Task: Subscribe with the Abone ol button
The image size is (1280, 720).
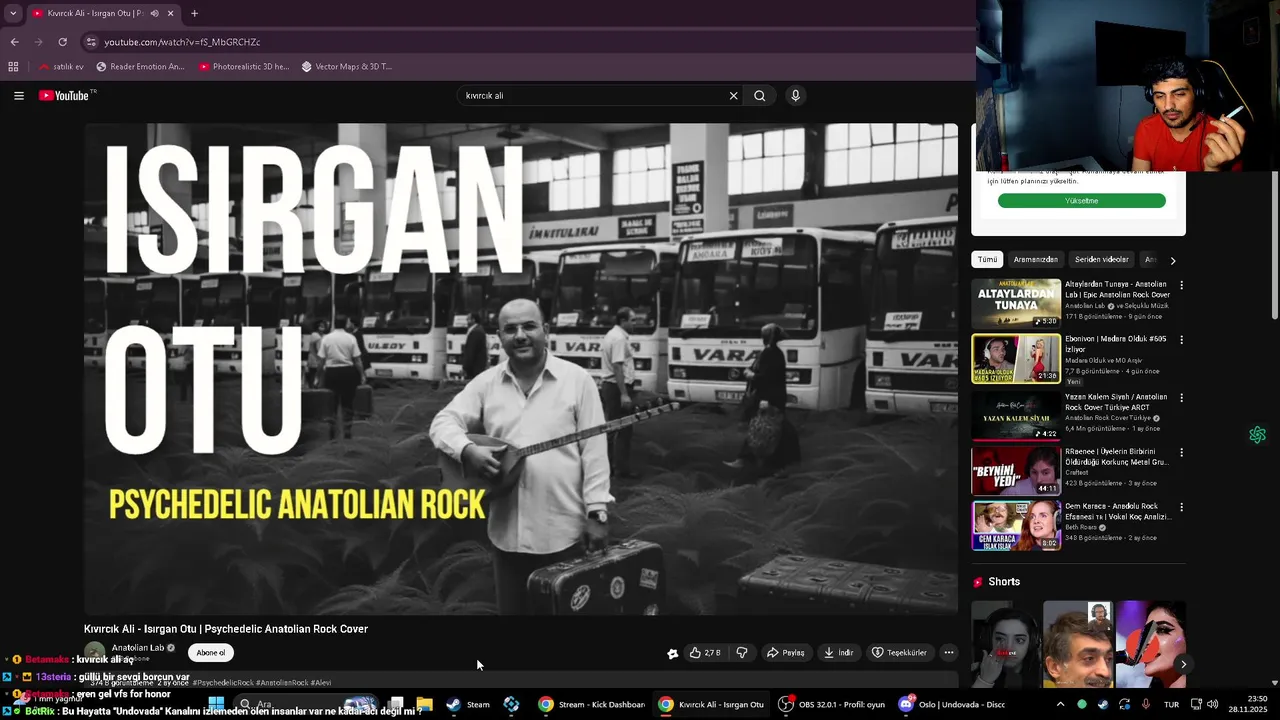Action: pos(211,653)
